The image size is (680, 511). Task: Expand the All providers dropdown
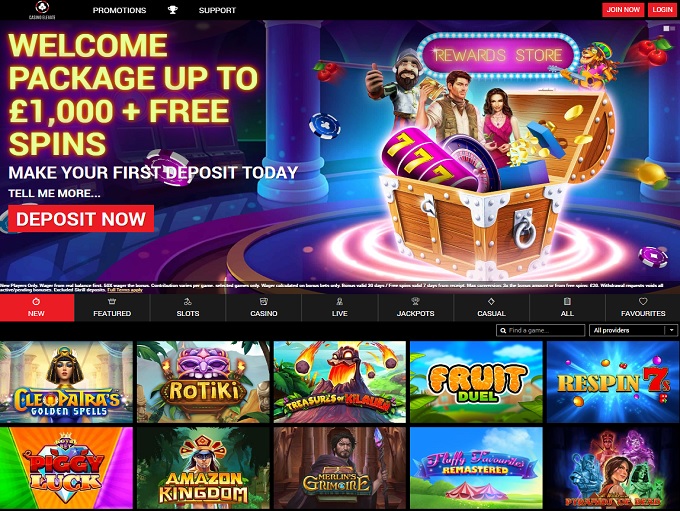click(x=633, y=331)
